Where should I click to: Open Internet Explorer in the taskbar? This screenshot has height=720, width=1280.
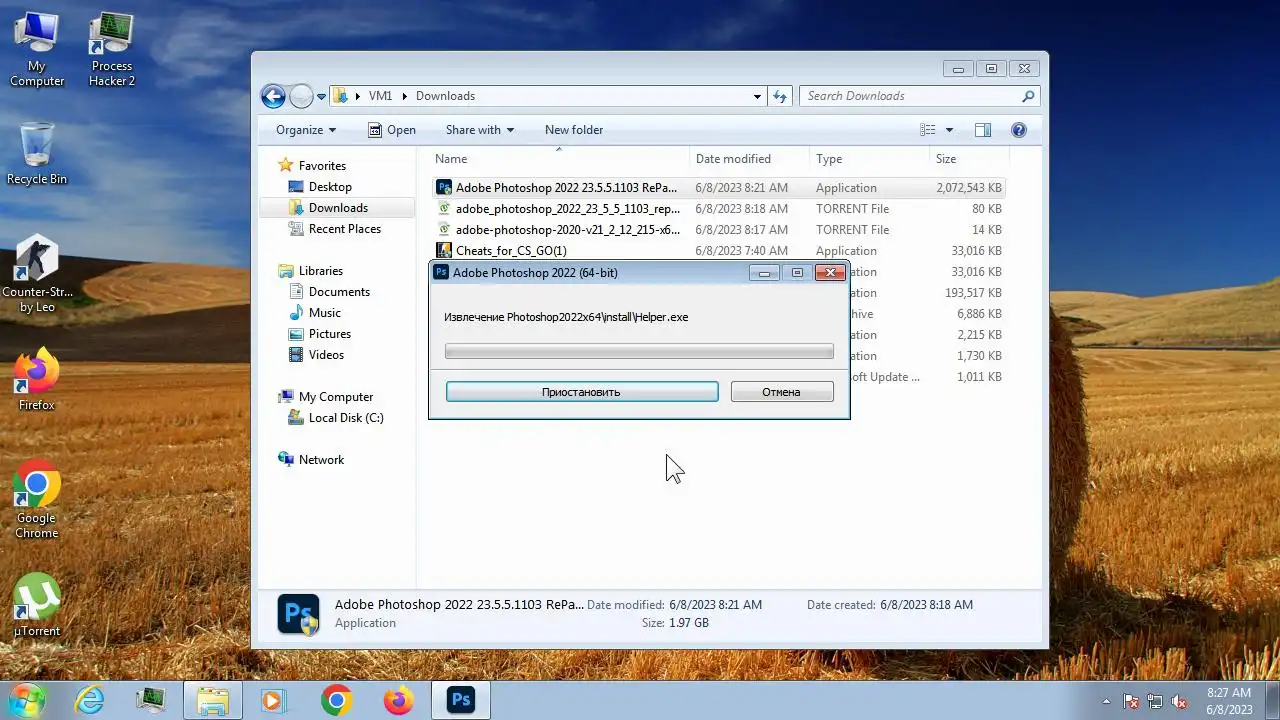coord(90,700)
